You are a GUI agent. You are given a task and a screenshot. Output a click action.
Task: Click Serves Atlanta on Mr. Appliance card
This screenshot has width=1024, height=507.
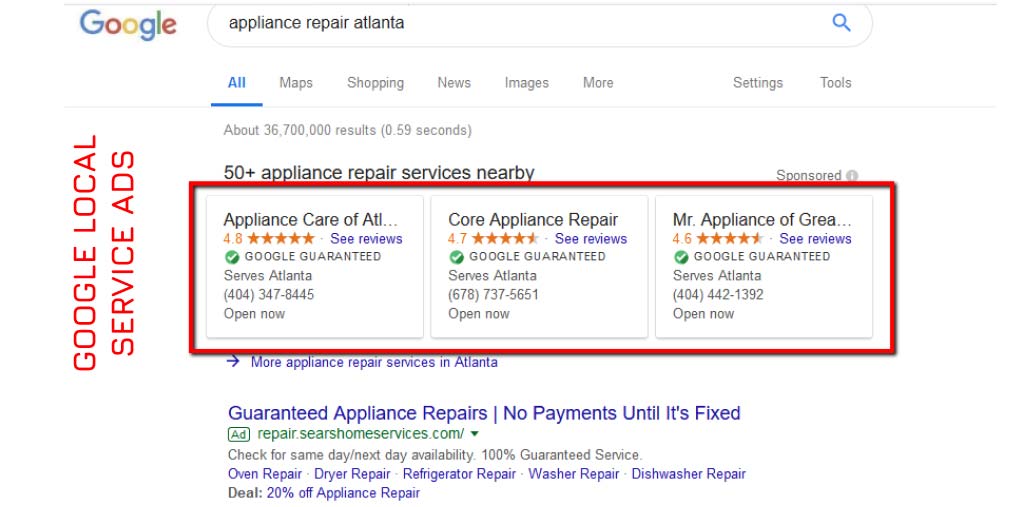(x=717, y=276)
